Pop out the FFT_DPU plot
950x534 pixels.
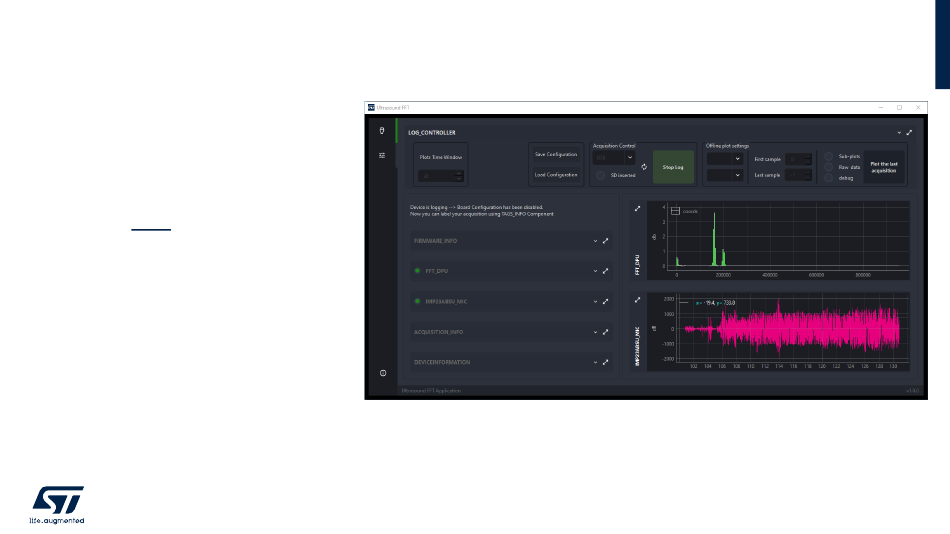click(x=637, y=209)
